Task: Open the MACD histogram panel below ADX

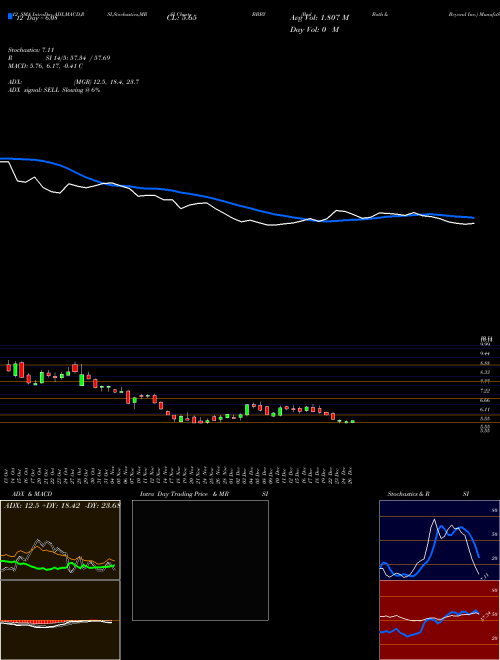Action: (60, 620)
